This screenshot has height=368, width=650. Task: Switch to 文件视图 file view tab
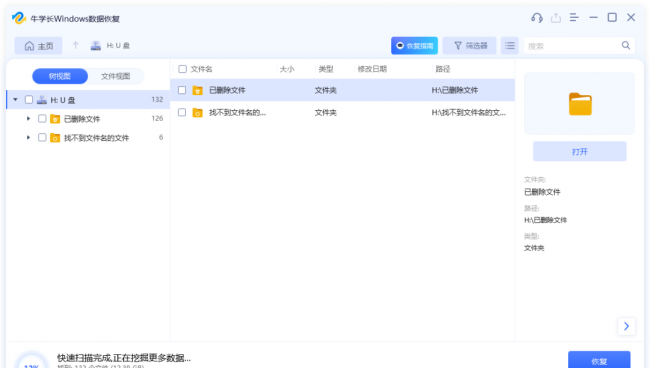pos(116,76)
